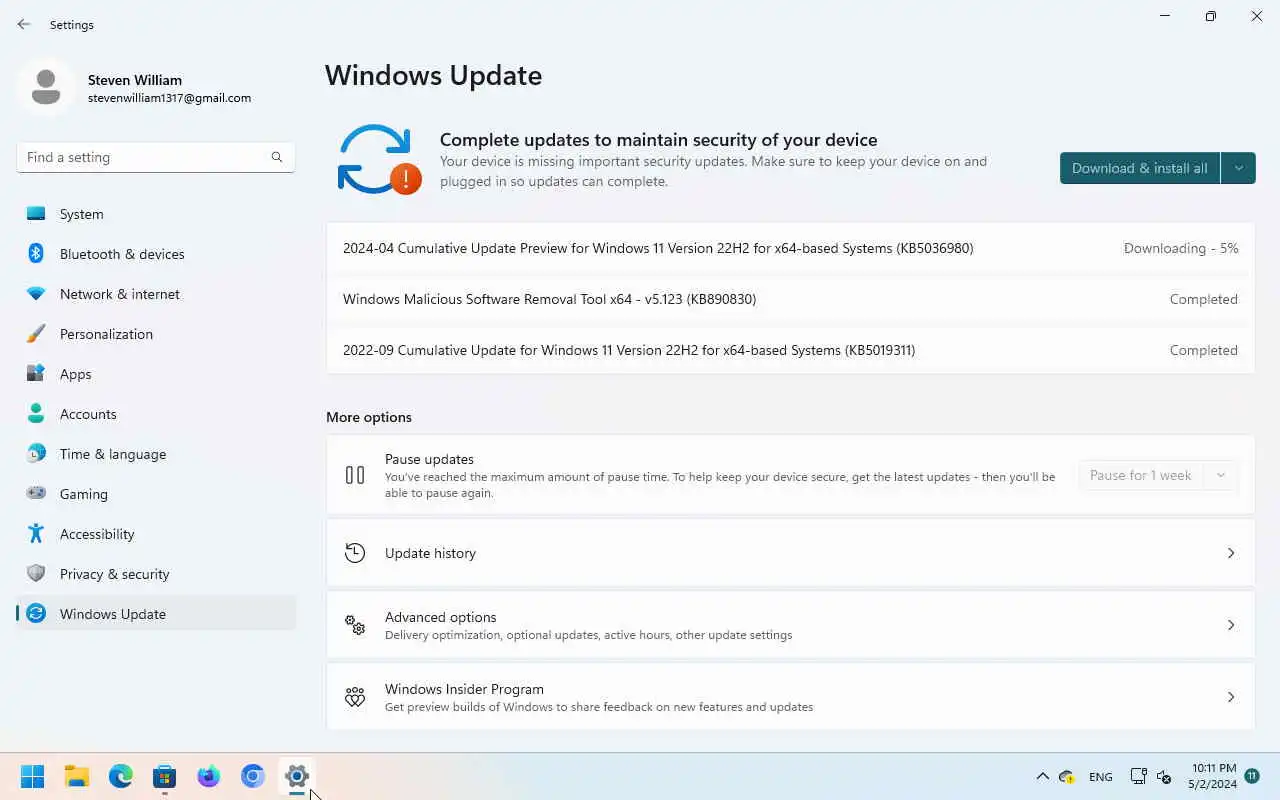Navigate to Personalization settings
Image resolution: width=1280 pixels, height=800 pixels.
[x=156, y=334]
